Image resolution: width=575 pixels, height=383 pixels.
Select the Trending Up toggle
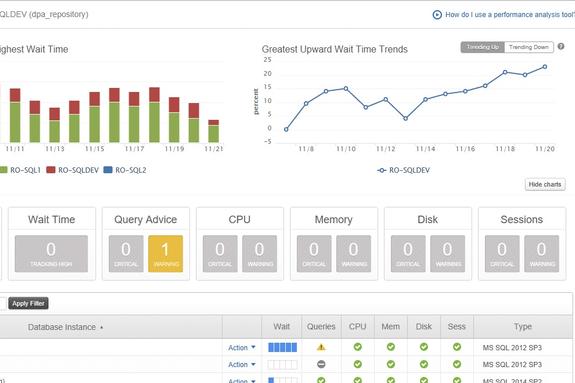click(483, 47)
